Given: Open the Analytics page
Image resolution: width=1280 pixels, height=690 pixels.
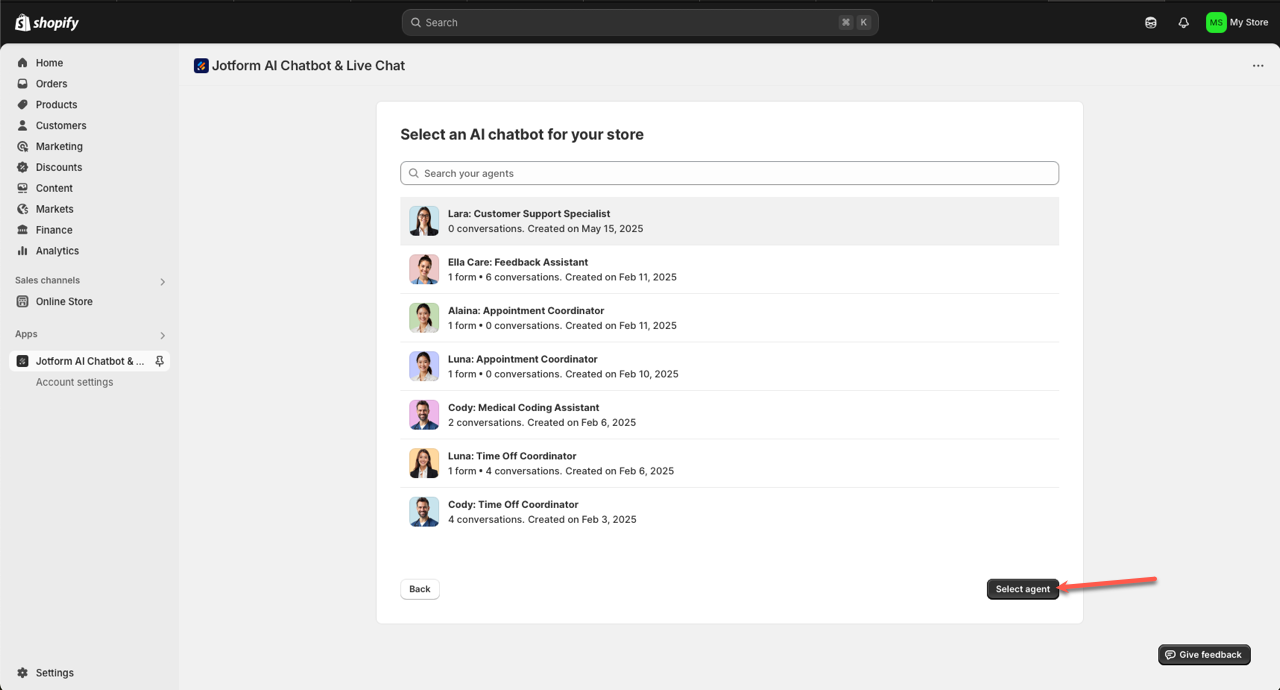Looking at the screenshot, I should 57,251.
